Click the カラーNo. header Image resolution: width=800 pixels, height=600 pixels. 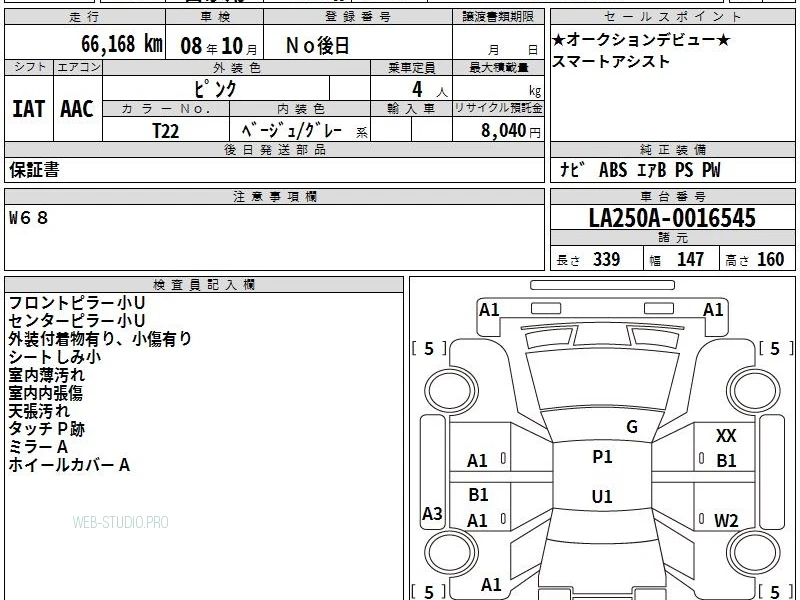[166, 109]
